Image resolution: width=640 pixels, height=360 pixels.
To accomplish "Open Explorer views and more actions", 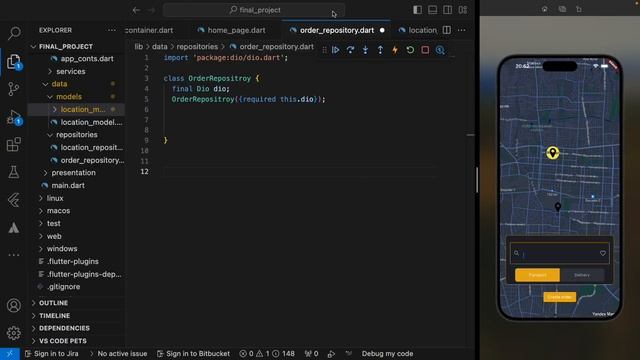I will tap(111, 30).
